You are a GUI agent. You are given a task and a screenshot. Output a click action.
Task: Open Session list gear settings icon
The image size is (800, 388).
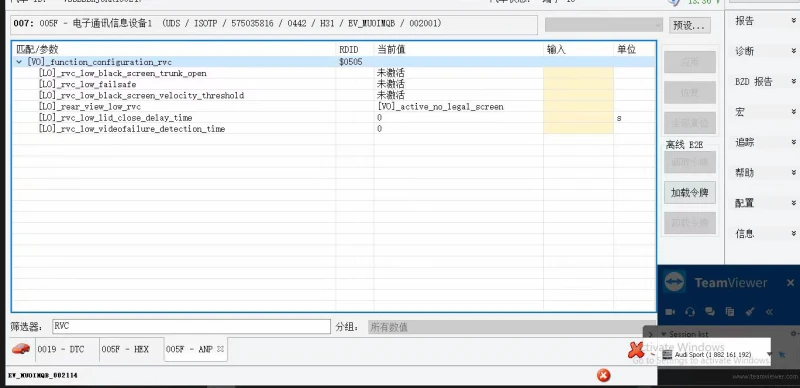point(793,333)
